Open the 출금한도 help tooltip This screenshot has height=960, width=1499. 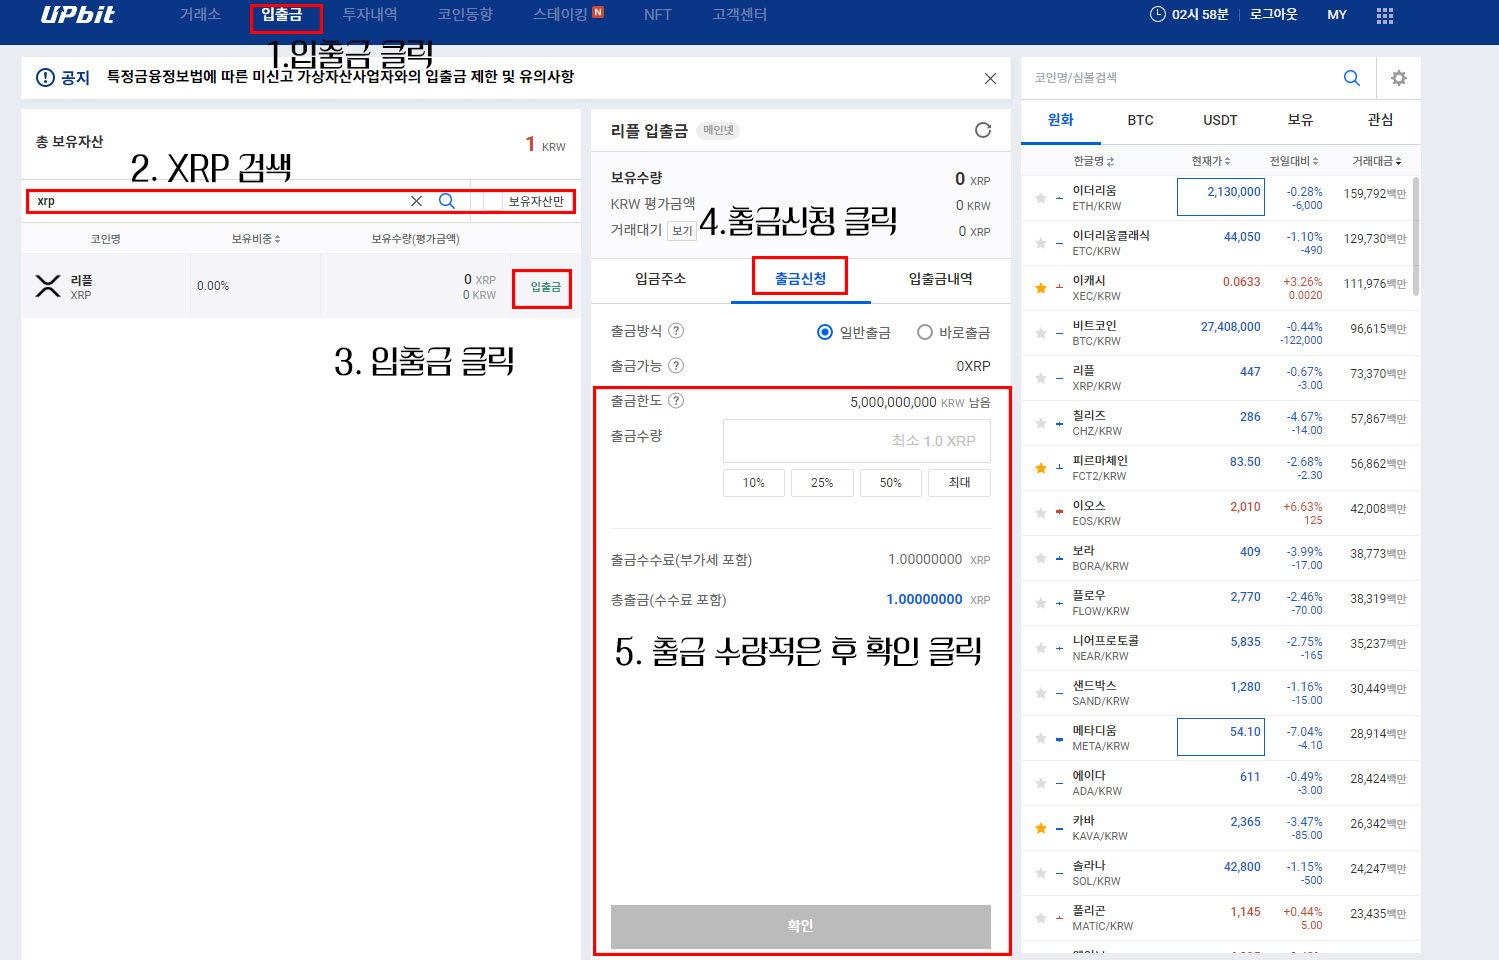tap(677, 401)
